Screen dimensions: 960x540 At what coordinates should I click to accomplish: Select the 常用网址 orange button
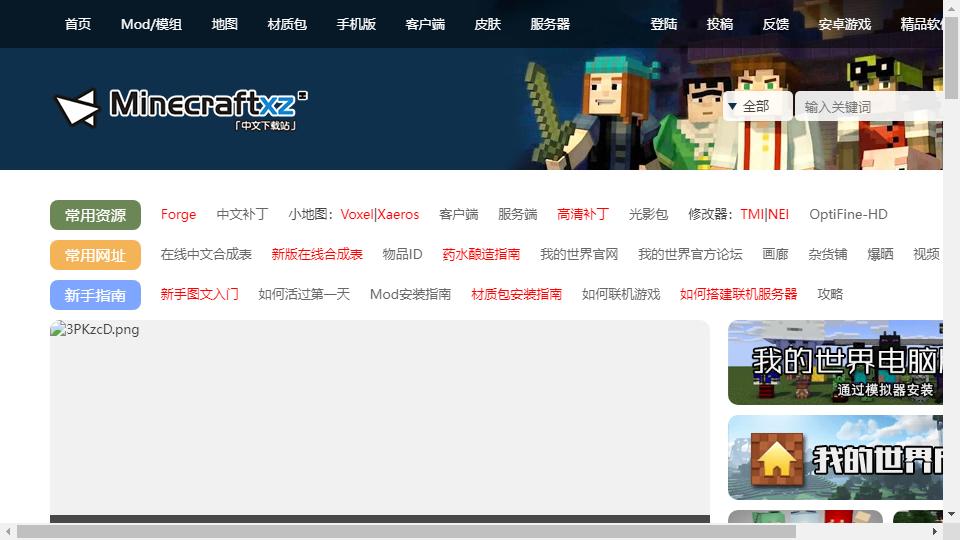pyautogui.click(x=96, y=255)
